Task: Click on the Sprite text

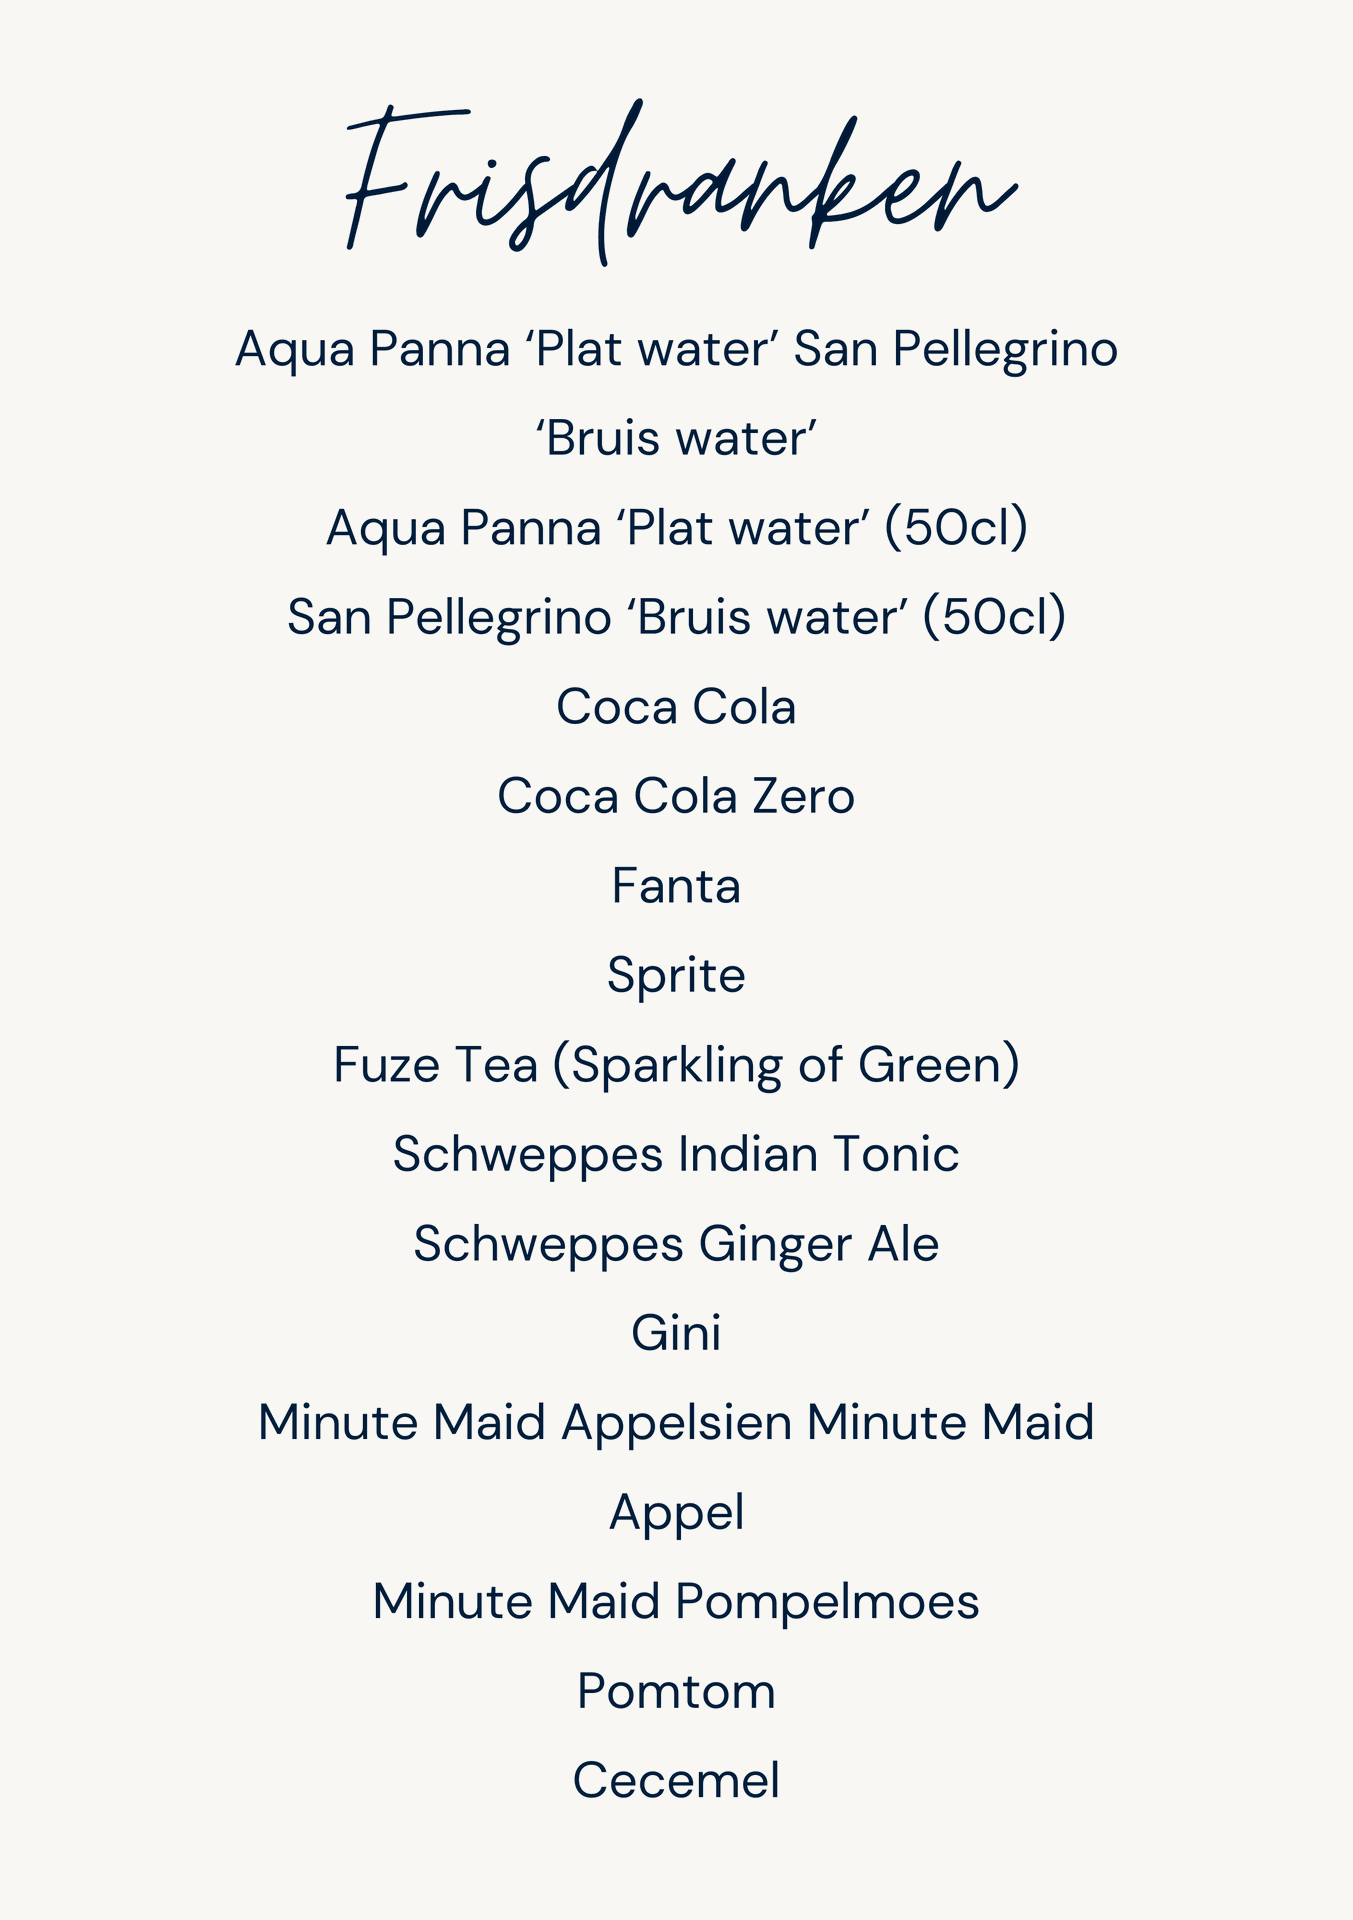Action: (676, 976)
